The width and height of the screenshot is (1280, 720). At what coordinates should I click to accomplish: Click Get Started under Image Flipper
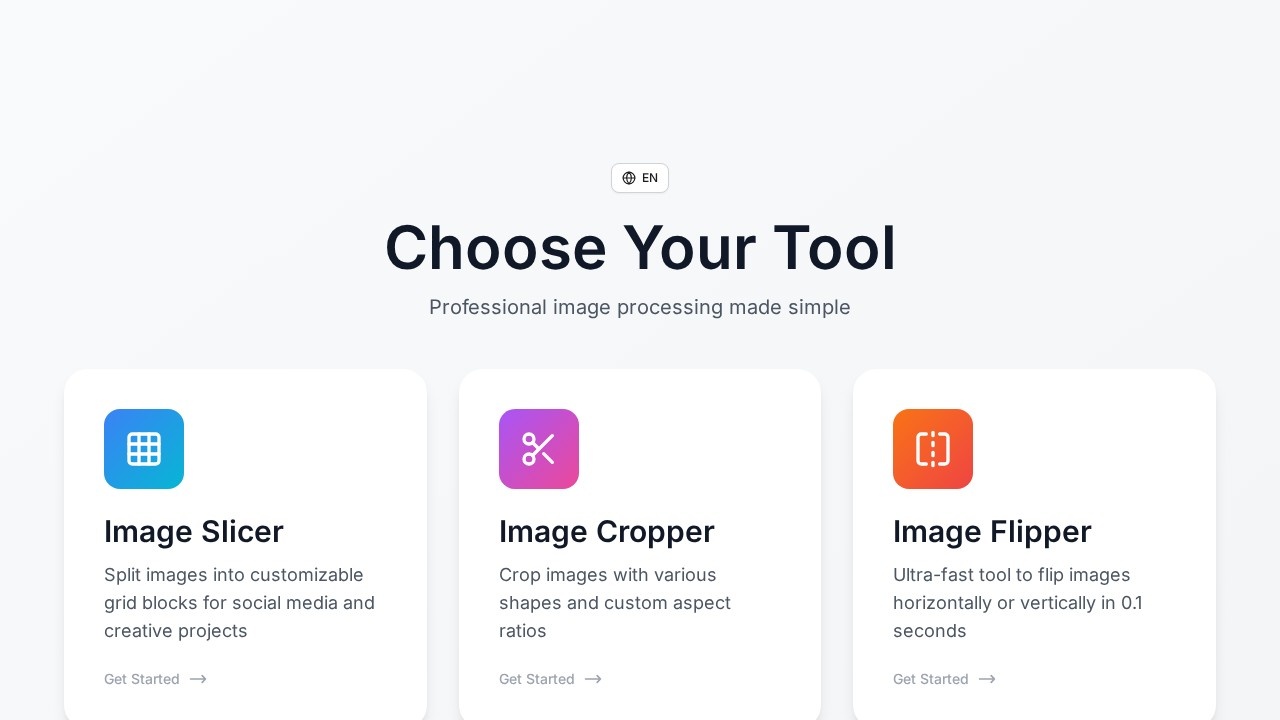click(x=931, y=679)
